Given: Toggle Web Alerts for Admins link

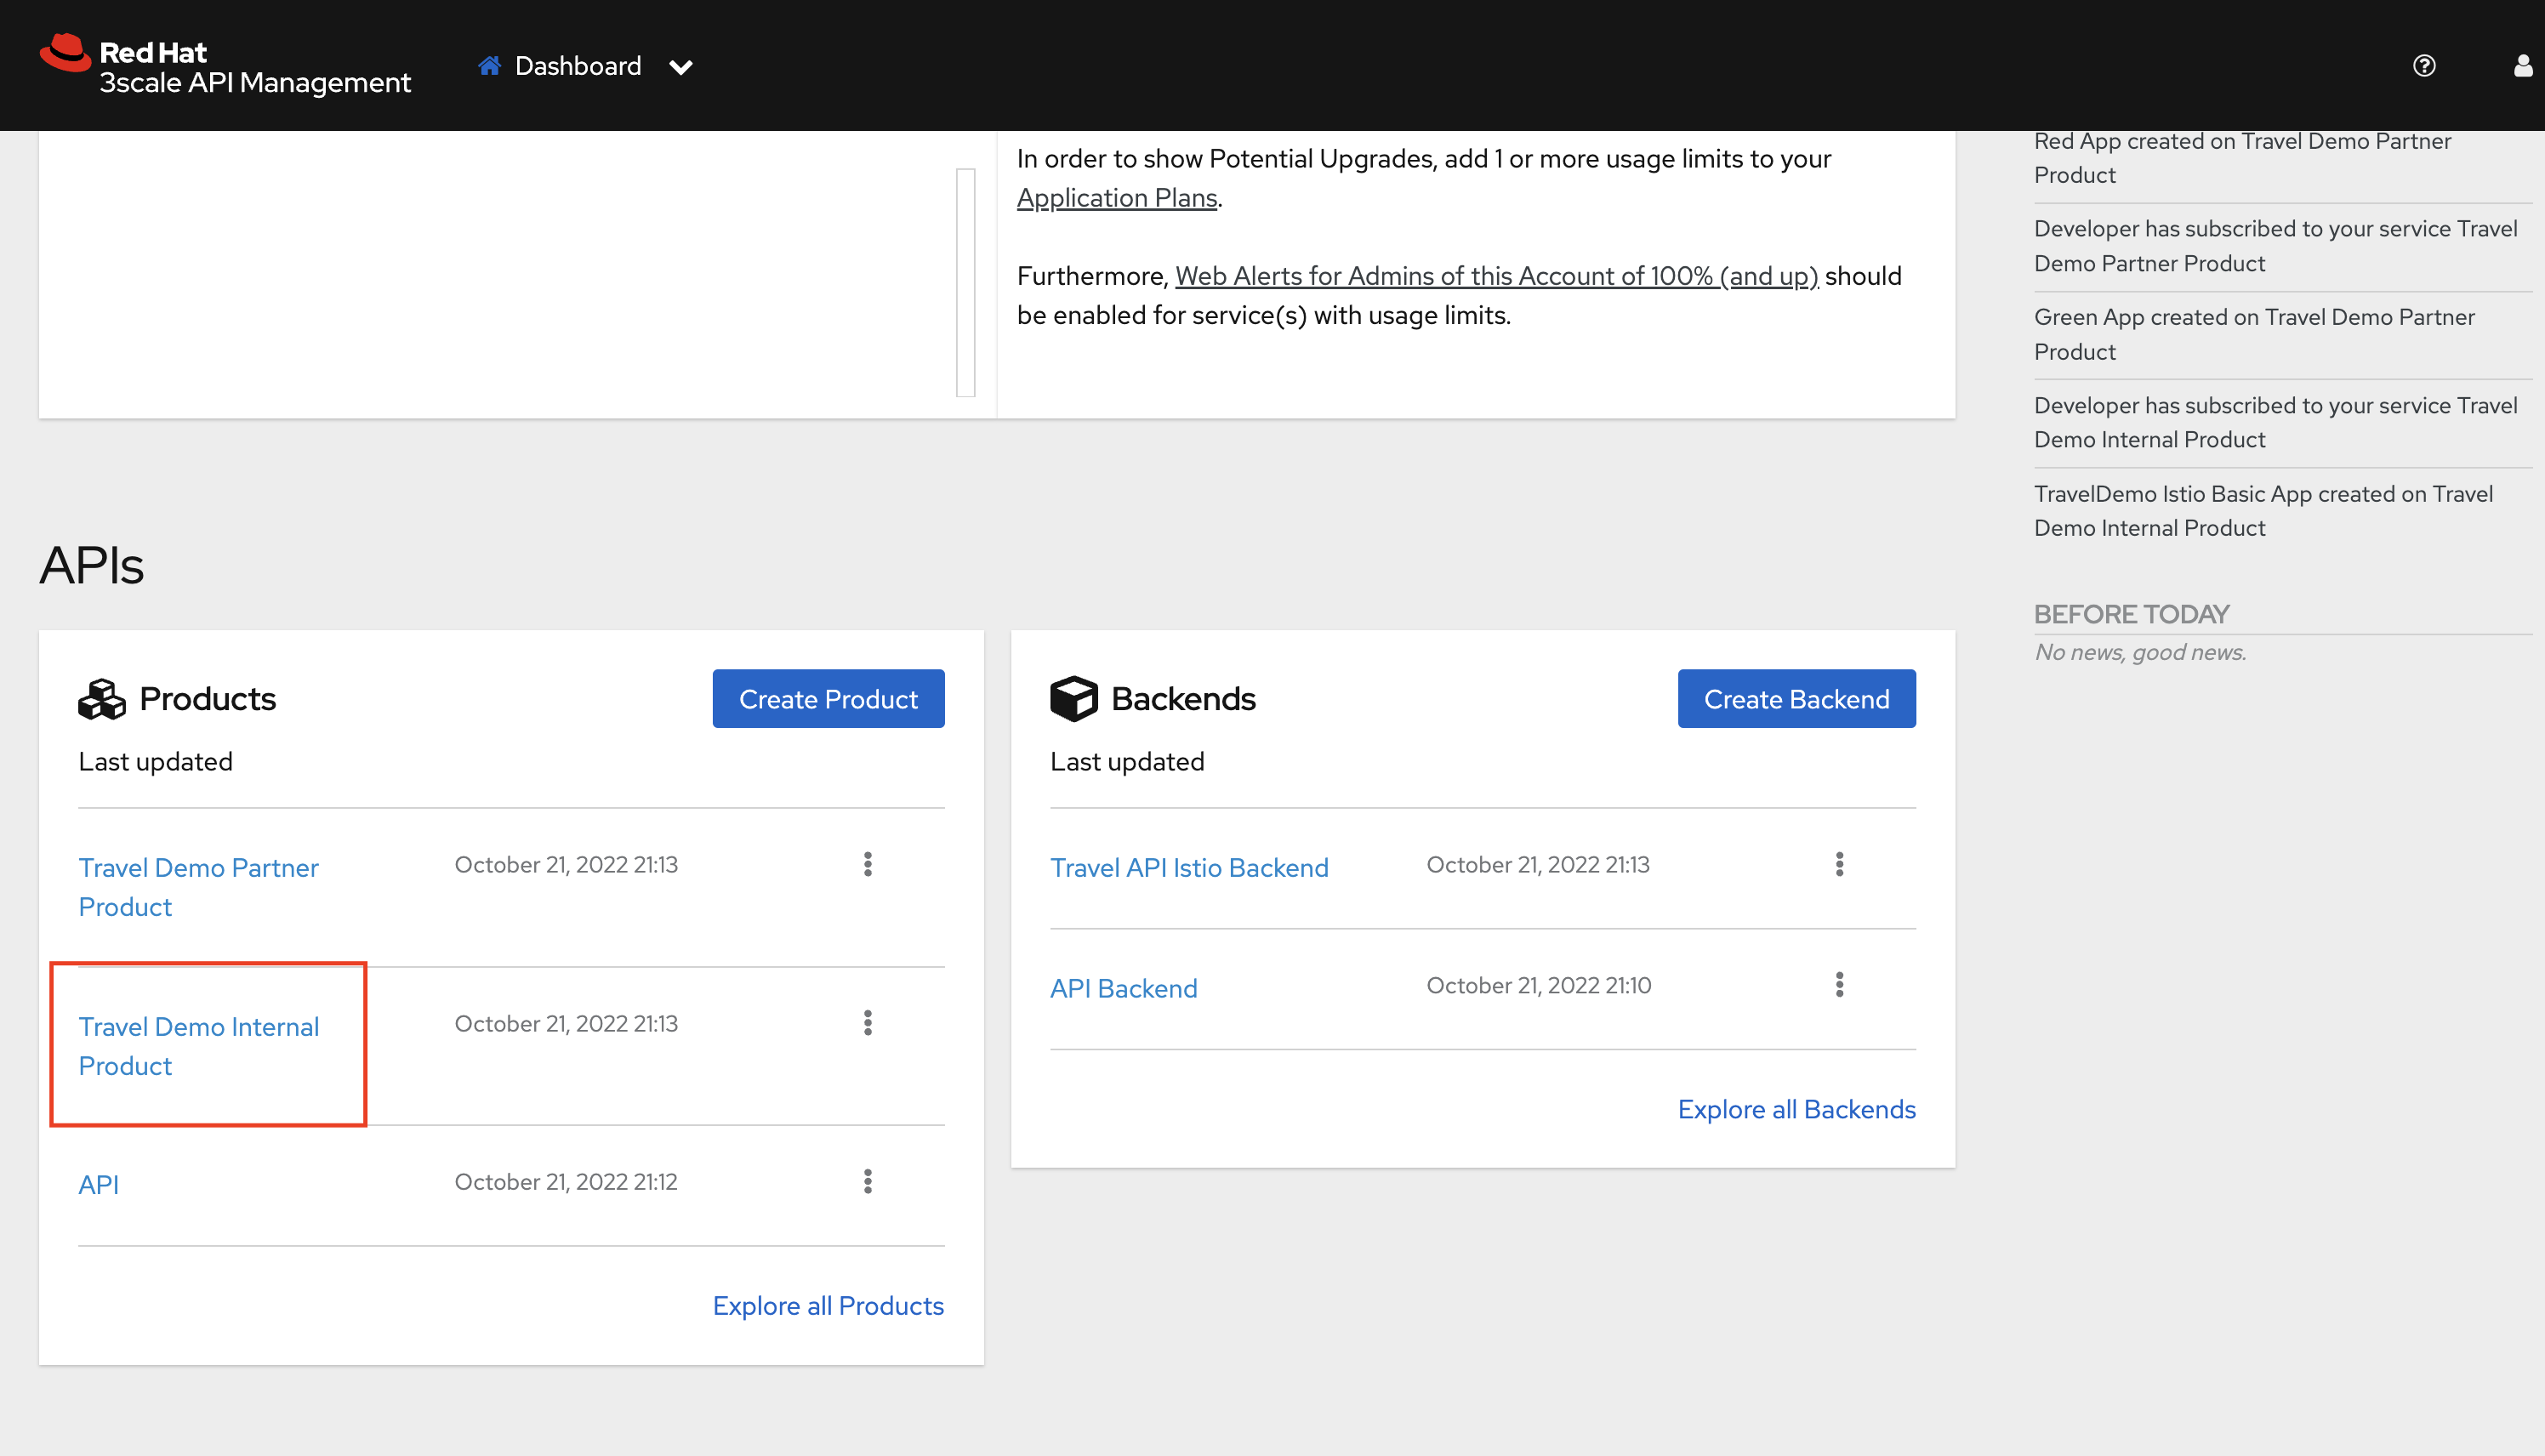Looking at the screenshot, I should [x=1495, y=275].
